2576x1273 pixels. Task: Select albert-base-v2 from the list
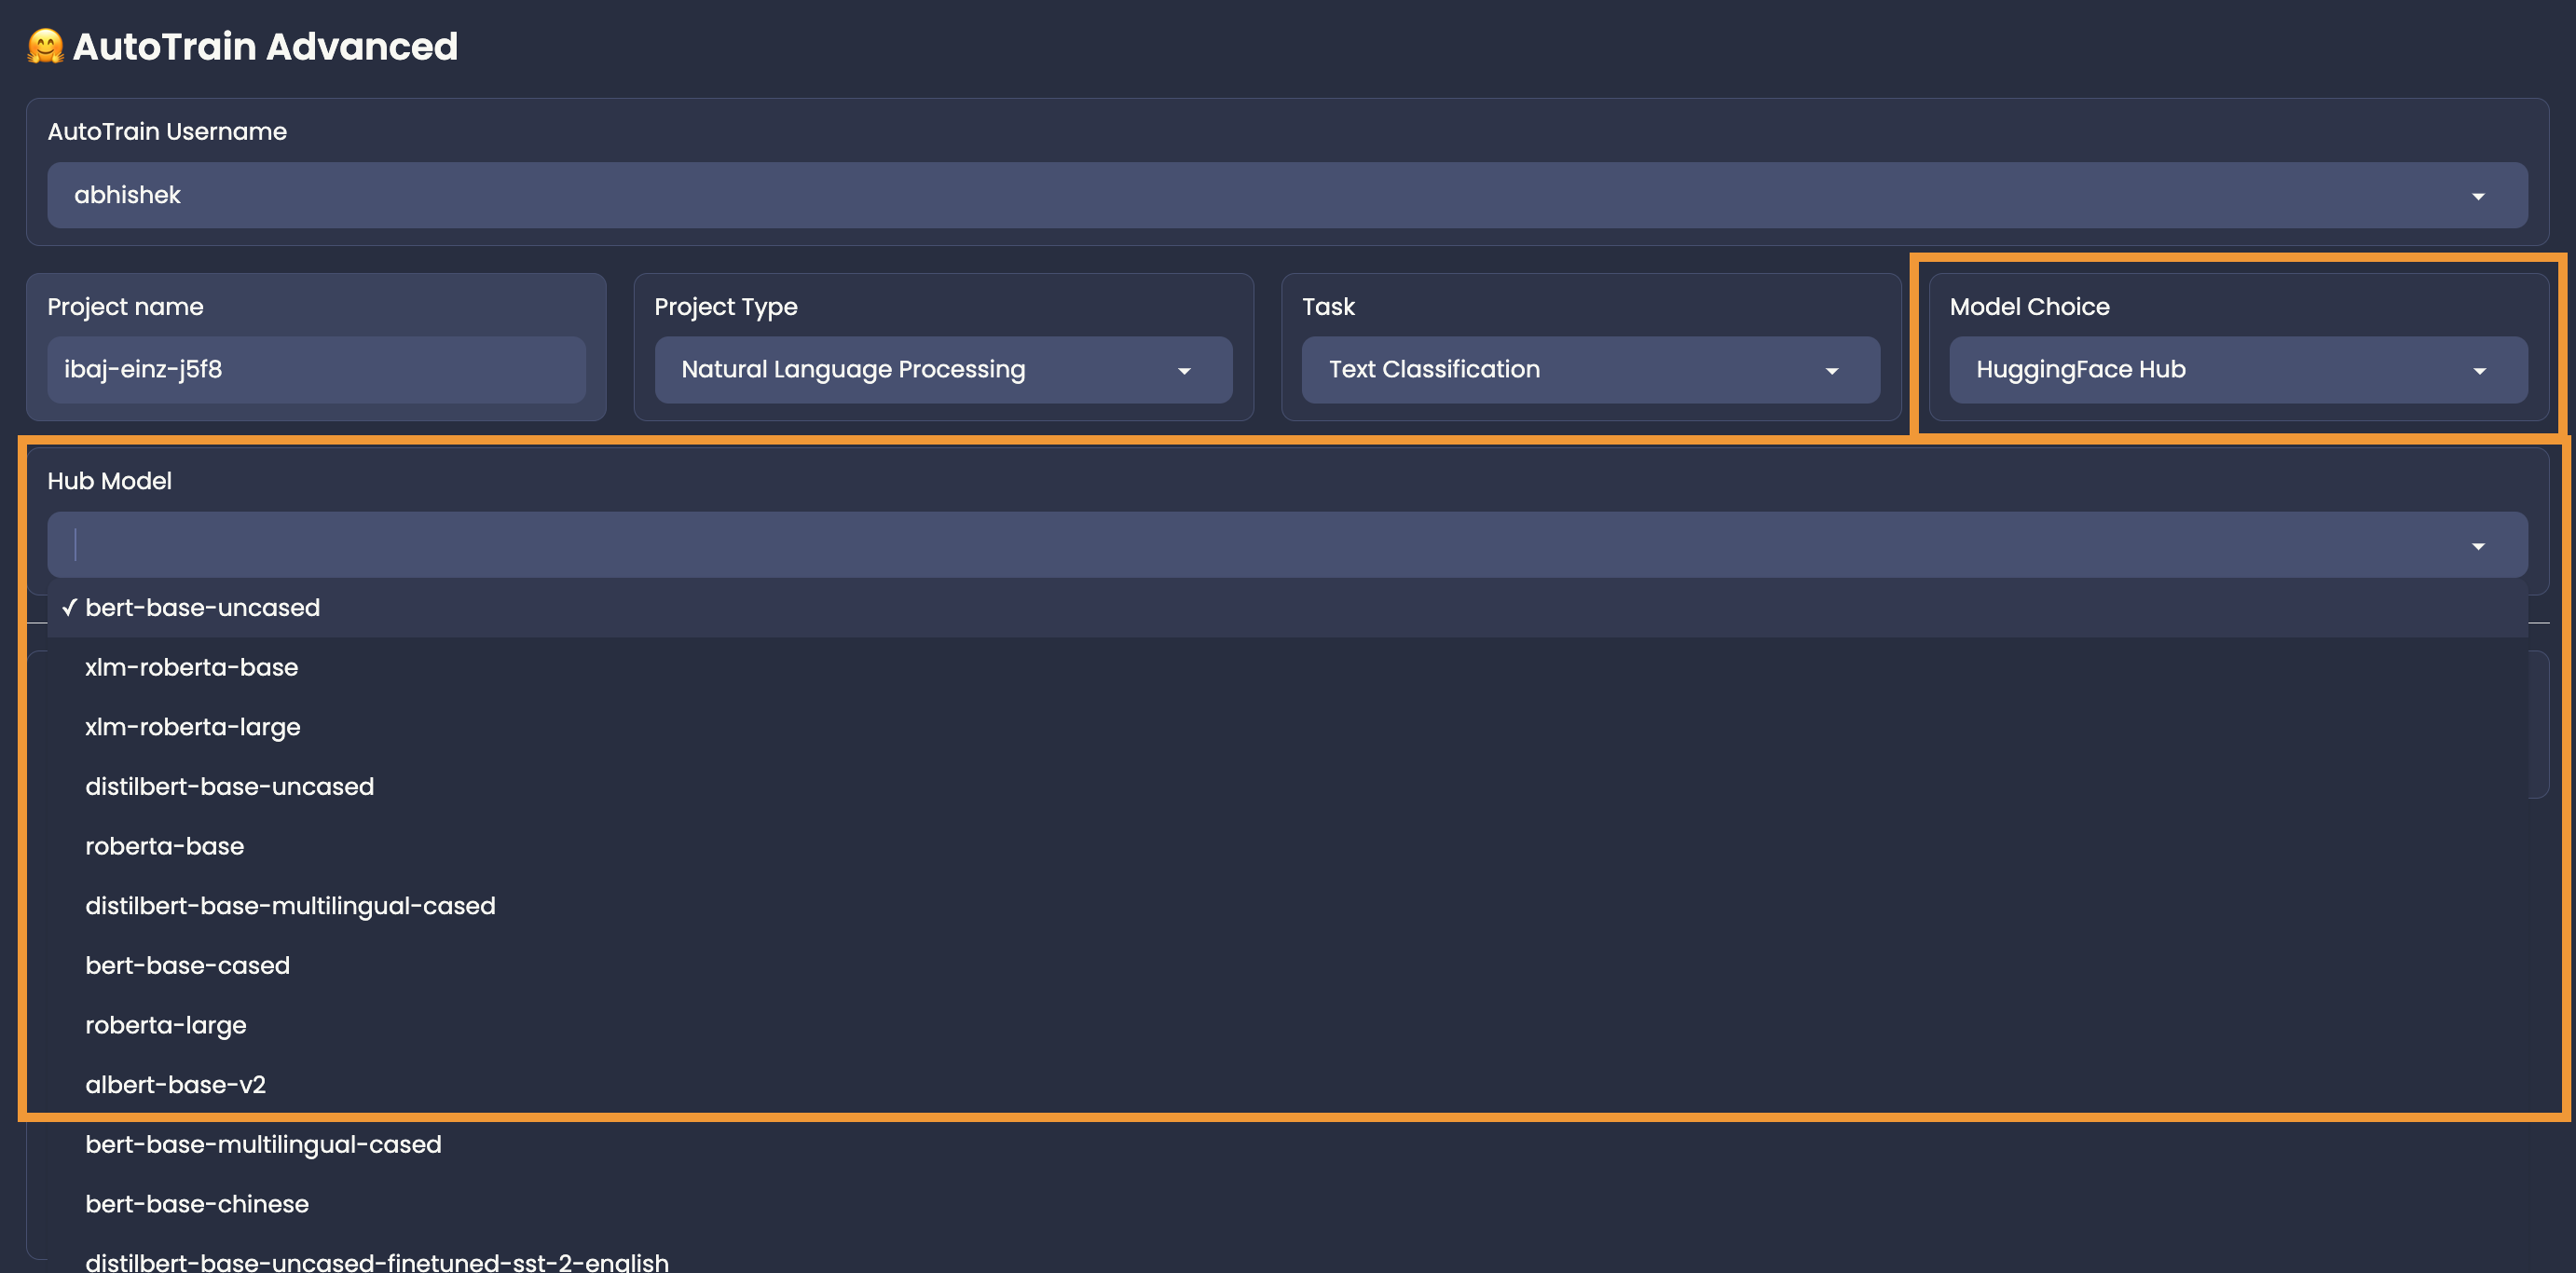click(x=175, y=1085)
